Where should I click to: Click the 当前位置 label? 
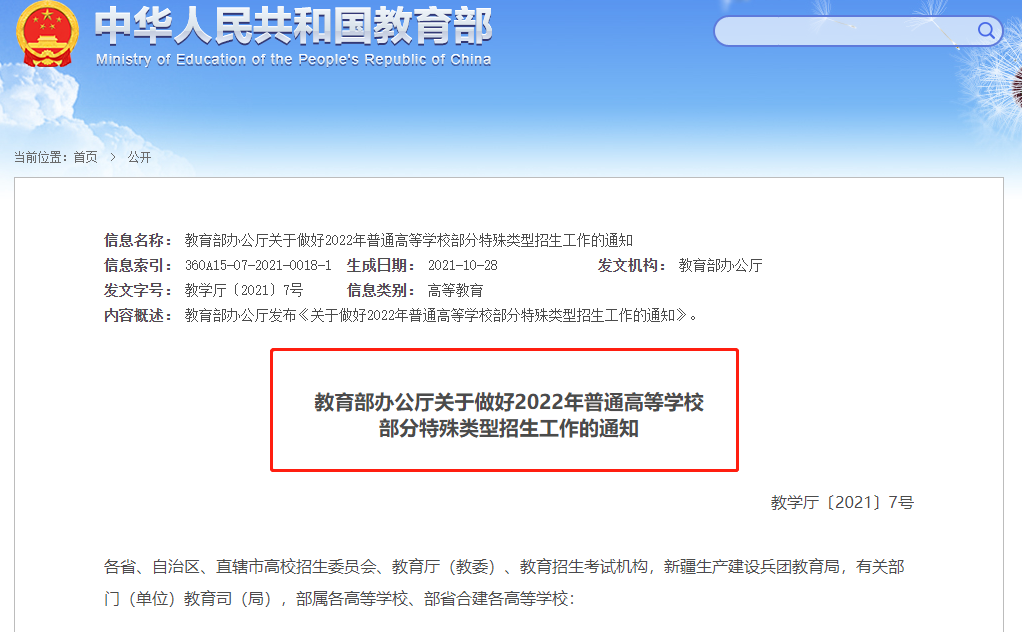[40, 157]
